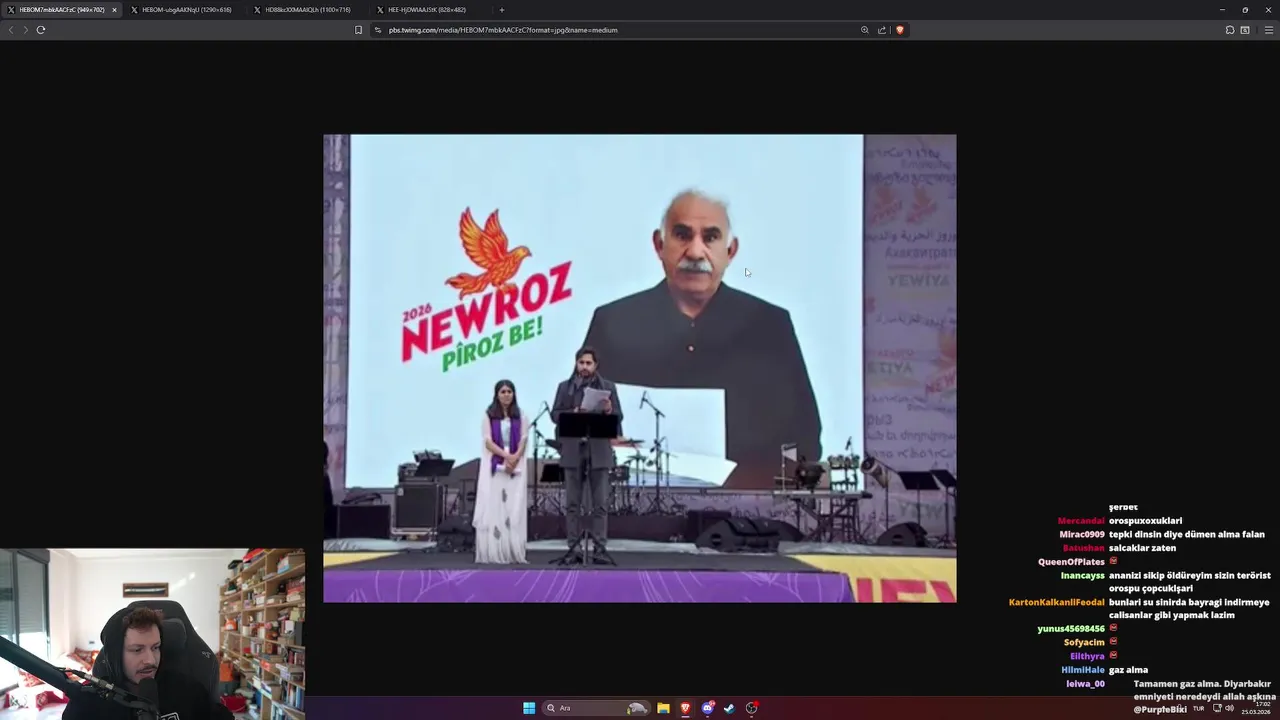Open Steam from the taskbar
The height and width of the screenshot is (720, 1280).
coord(729,708)
